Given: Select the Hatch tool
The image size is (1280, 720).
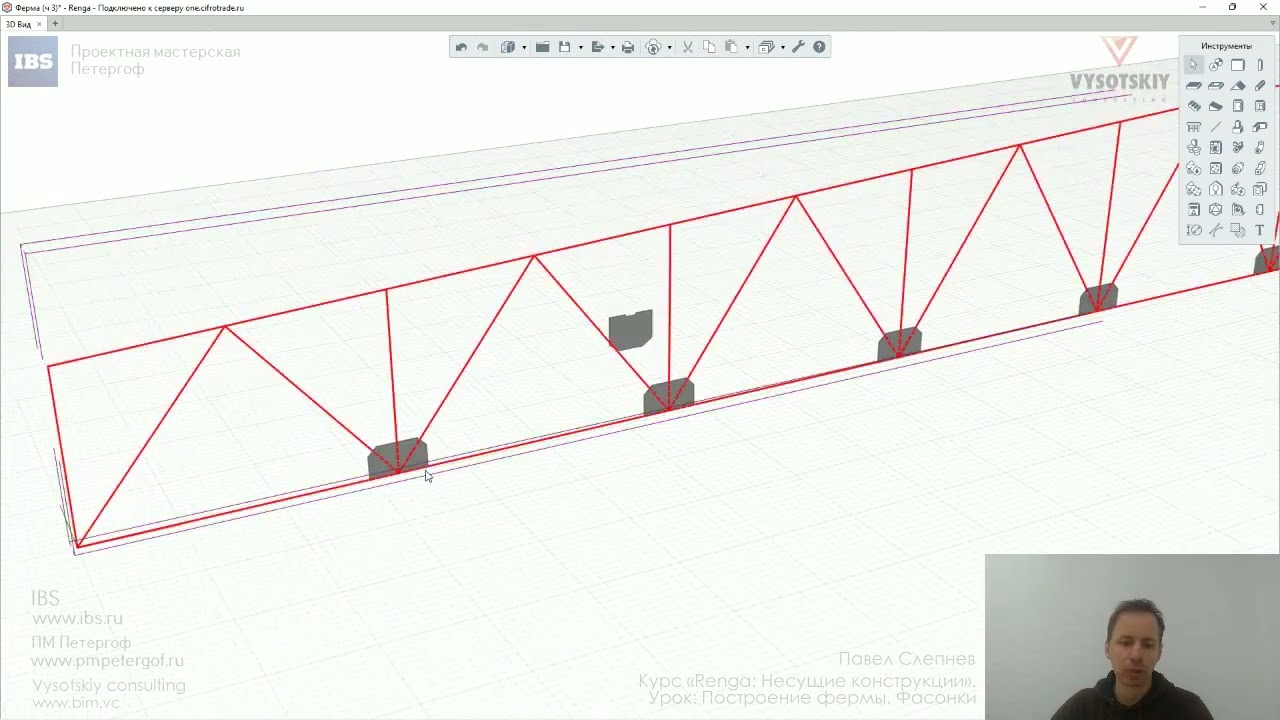Looking at the screenshot, I should coord(1238,230).
